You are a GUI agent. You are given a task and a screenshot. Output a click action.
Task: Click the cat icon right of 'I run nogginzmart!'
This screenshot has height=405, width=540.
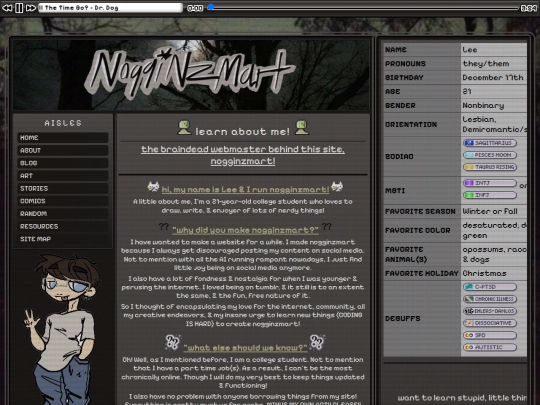[x=337, y=187]
